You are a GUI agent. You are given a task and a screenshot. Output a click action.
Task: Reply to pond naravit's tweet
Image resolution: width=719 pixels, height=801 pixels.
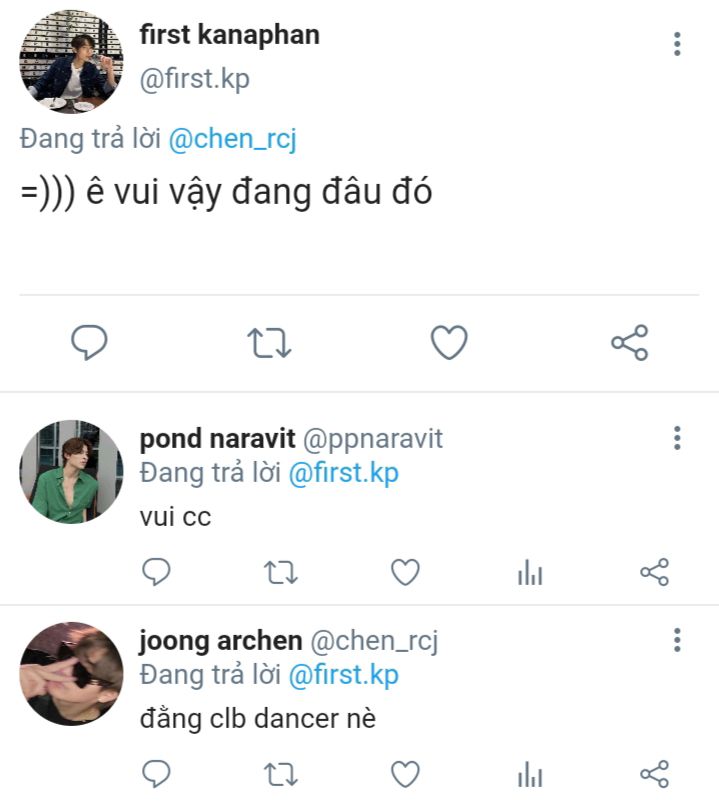pyautogui.click(x=155, y=572)
